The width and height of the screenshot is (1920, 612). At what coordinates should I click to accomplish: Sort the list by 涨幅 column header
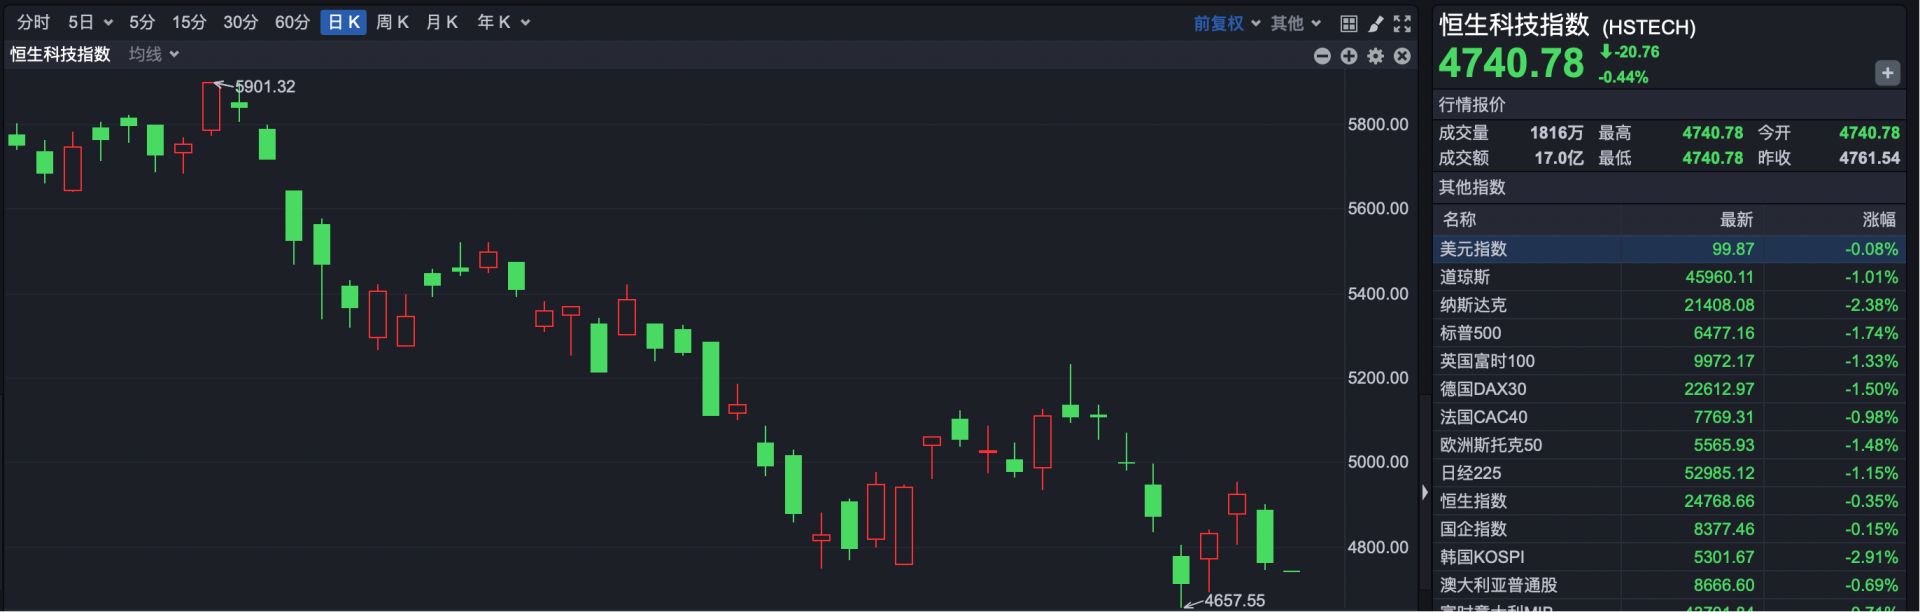(1878, 219)
